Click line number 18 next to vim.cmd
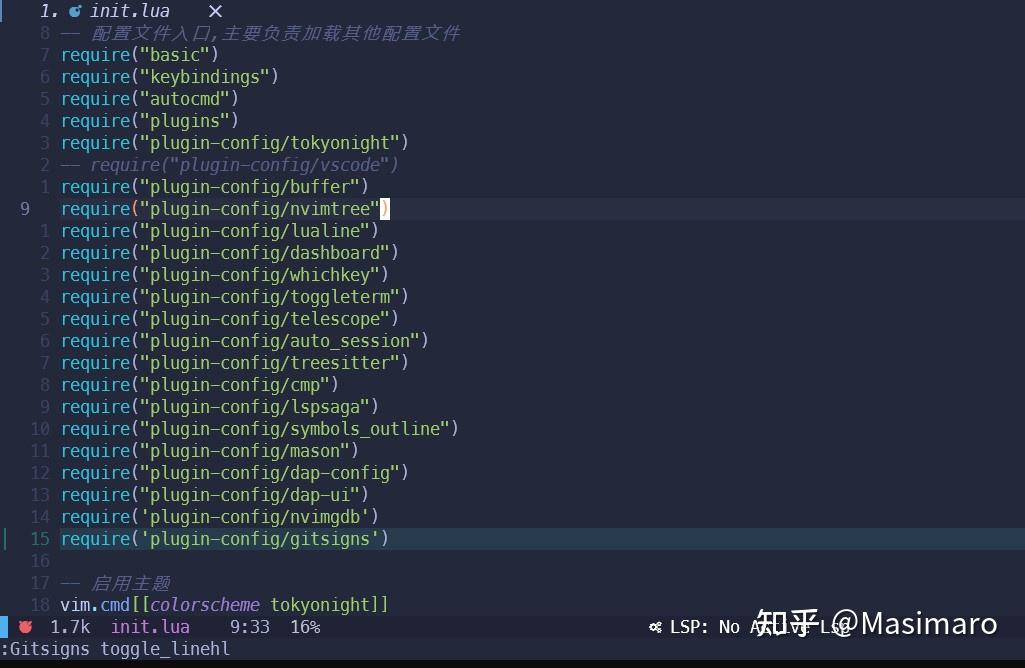Viewport: 1025px width, 668px height. [x=40, y=604]
